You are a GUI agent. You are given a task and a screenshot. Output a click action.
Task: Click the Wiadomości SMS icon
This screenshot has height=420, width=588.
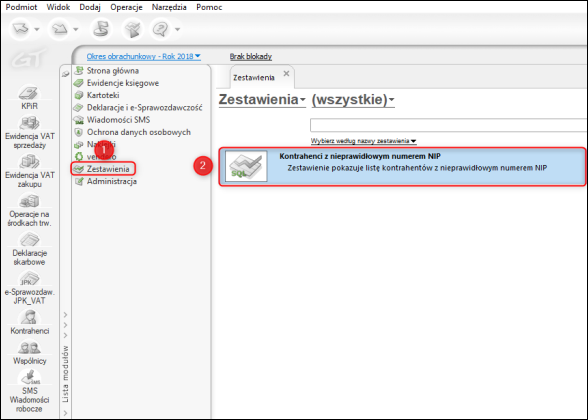[79, 120]
